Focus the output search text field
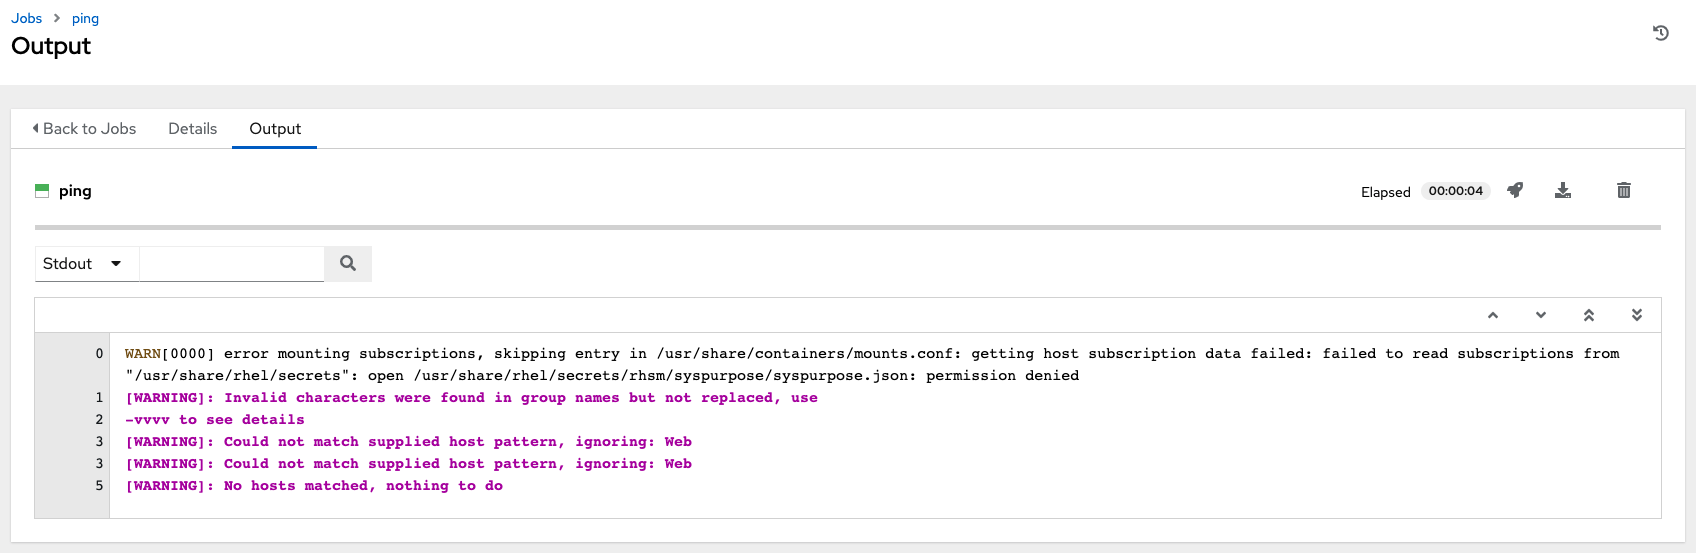Viewport: 1696px width, 553px height. click(231, 263)
